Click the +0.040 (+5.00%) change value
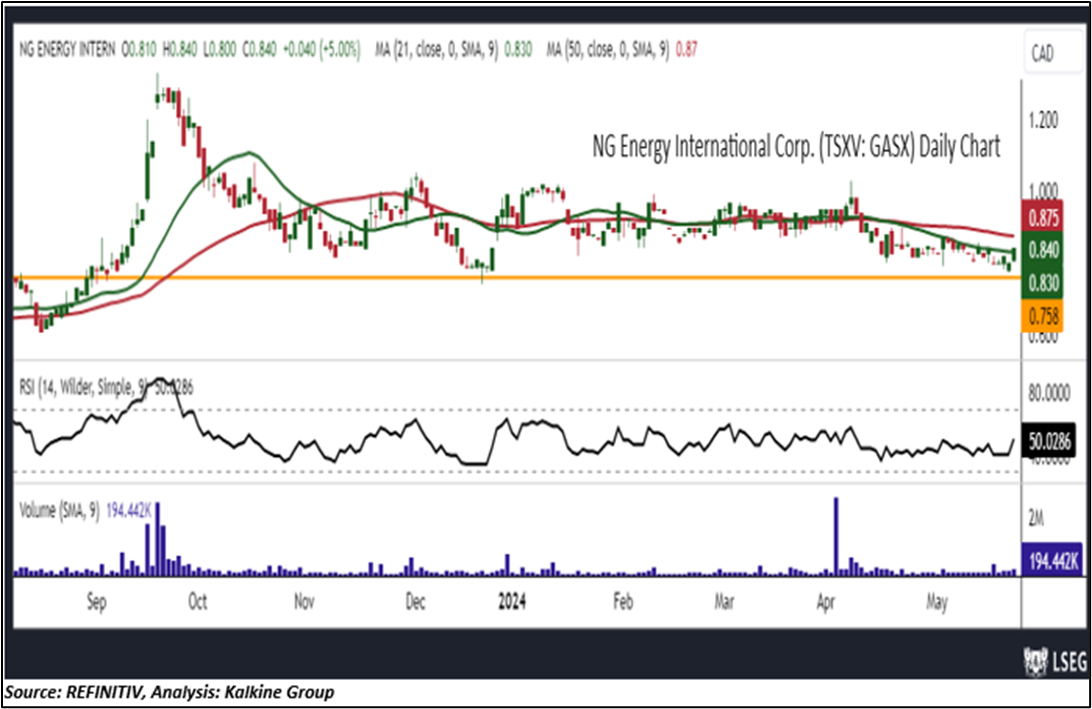 point(322,49)
